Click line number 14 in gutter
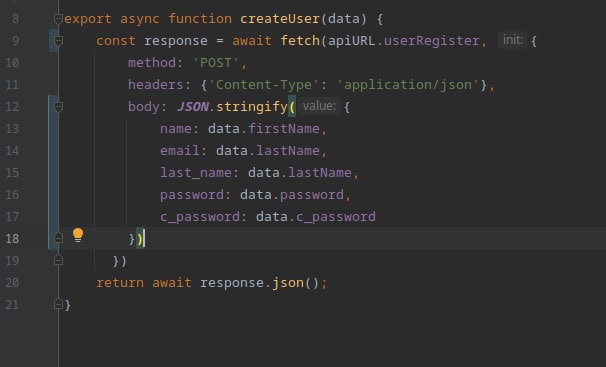 [12, 151]
